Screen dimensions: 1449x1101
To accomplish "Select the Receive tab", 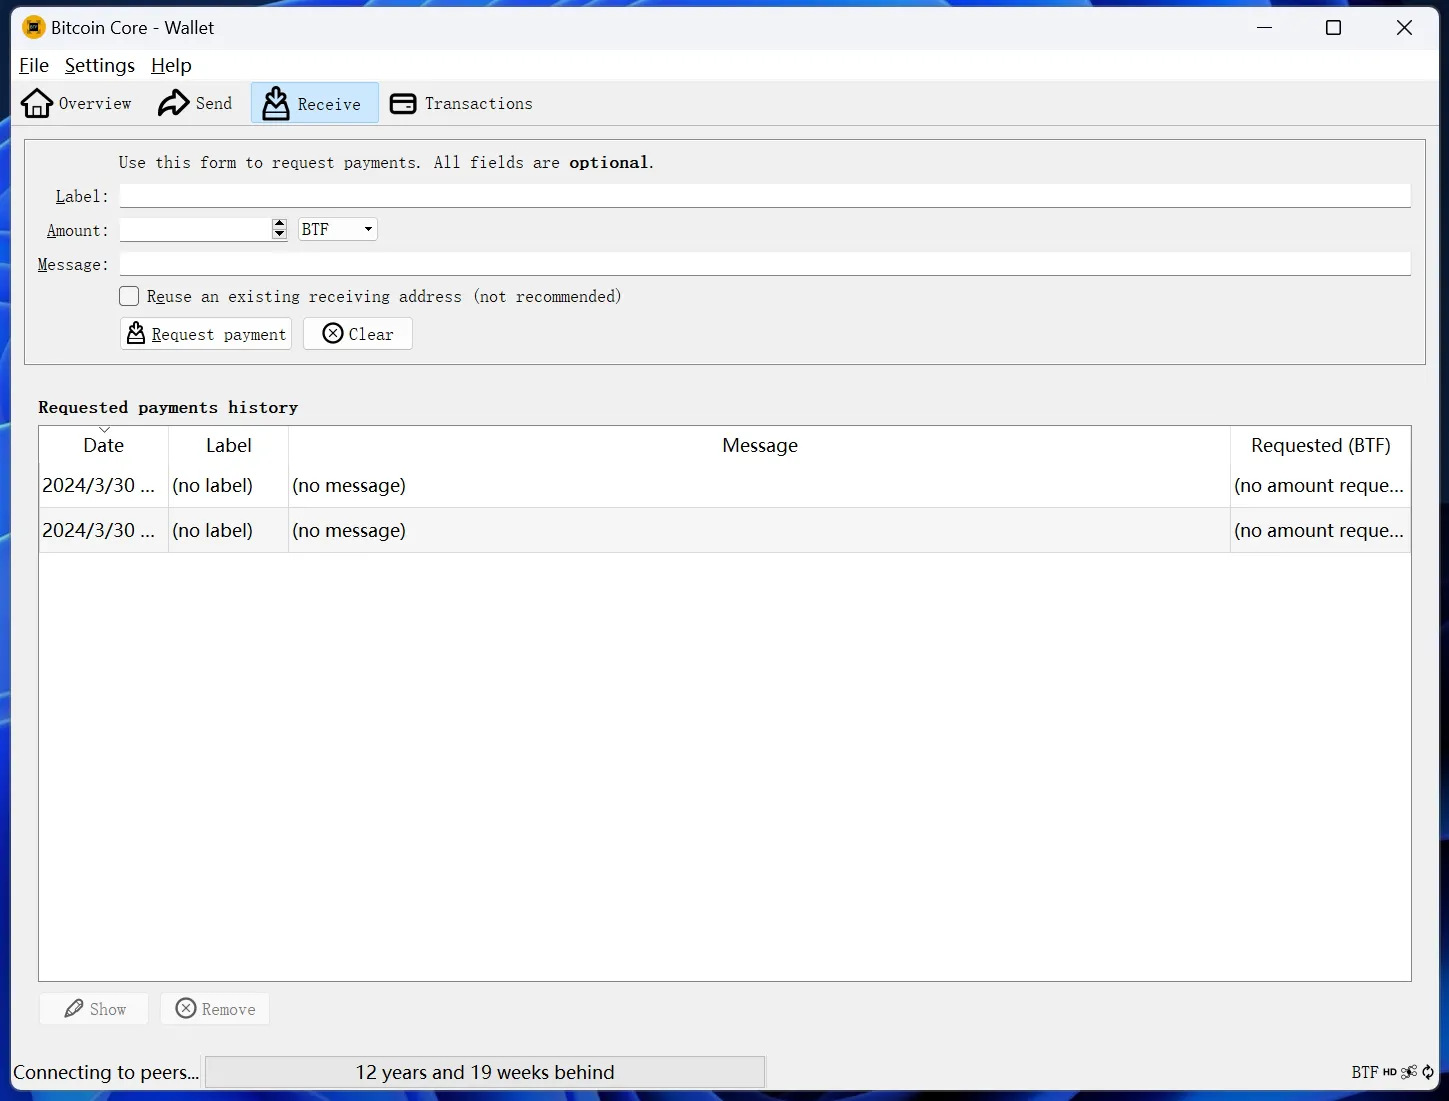I will (314, 103).
